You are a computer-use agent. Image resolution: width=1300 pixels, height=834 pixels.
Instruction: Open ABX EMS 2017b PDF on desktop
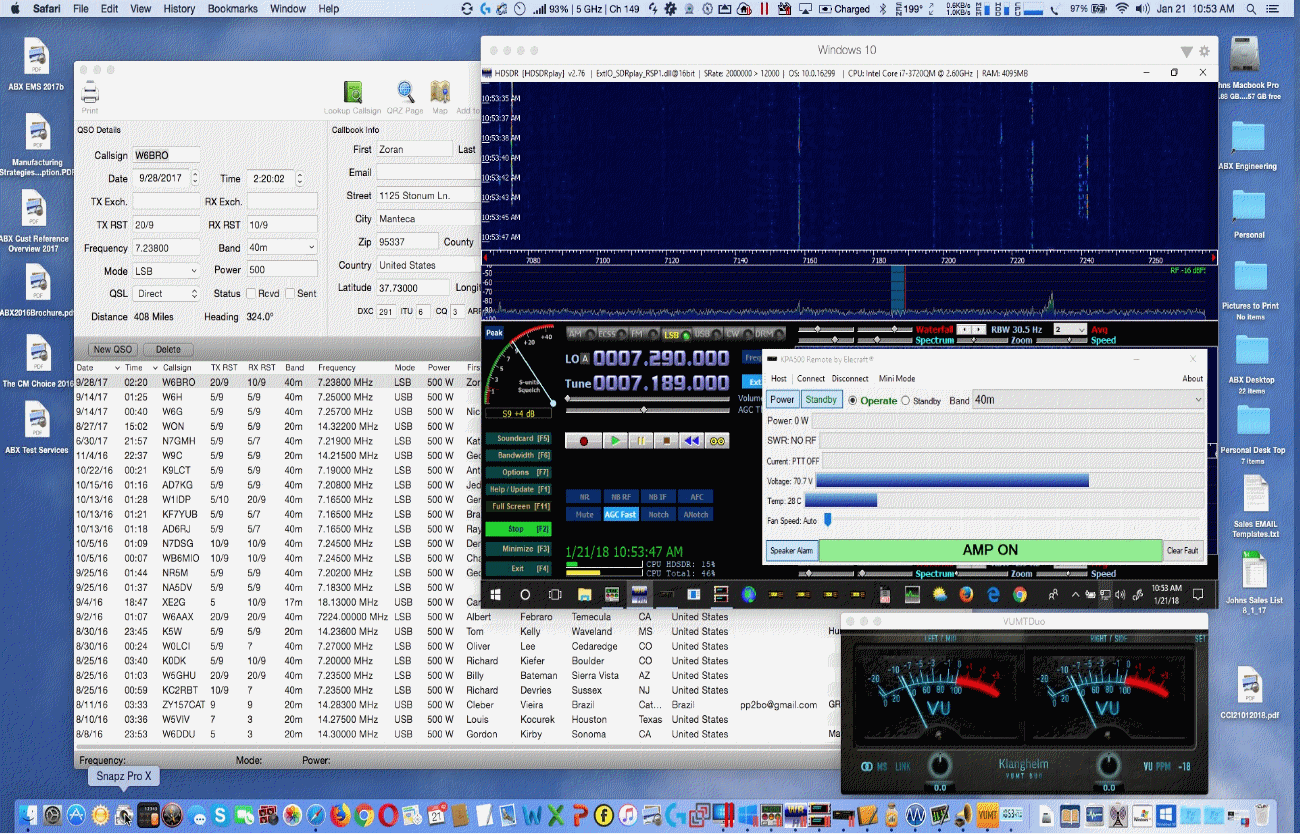(37, 56)
